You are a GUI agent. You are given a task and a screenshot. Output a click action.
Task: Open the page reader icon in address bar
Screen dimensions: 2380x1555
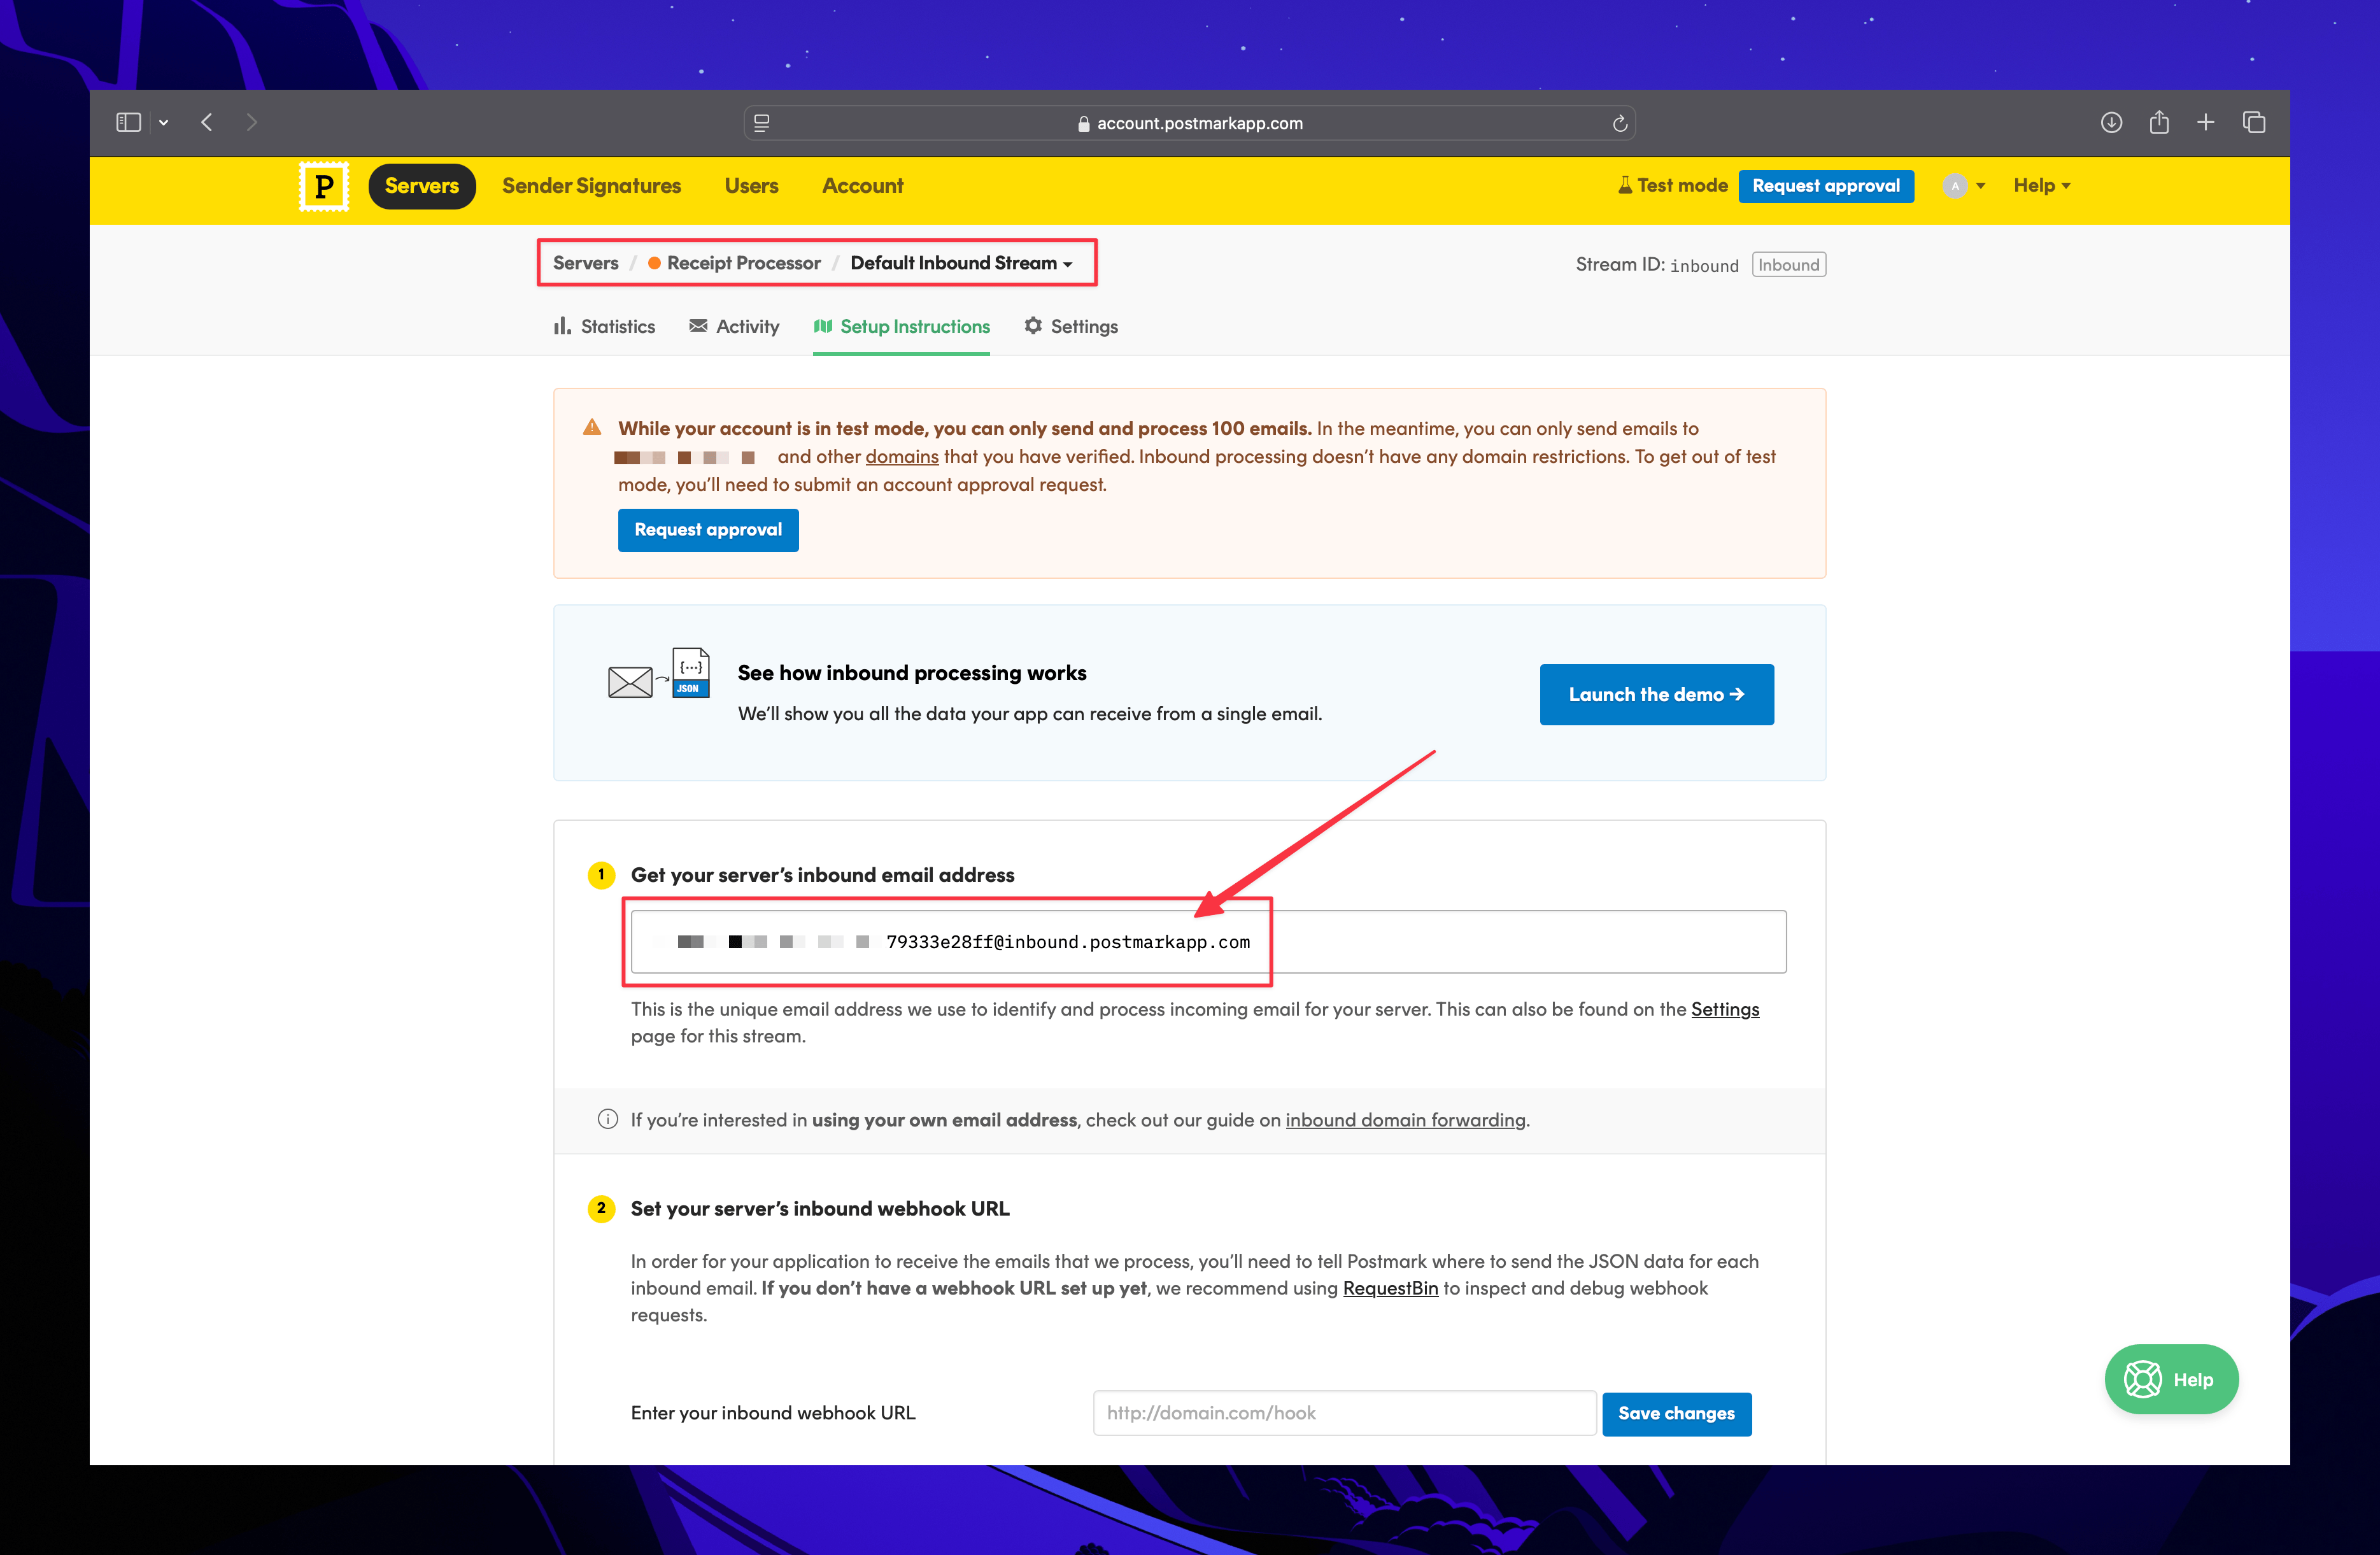pyautogui.click(x=762, y=123)
